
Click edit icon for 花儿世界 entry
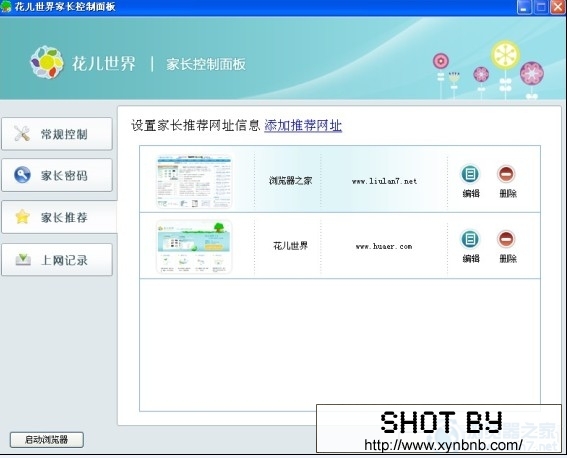pos(470,239)
